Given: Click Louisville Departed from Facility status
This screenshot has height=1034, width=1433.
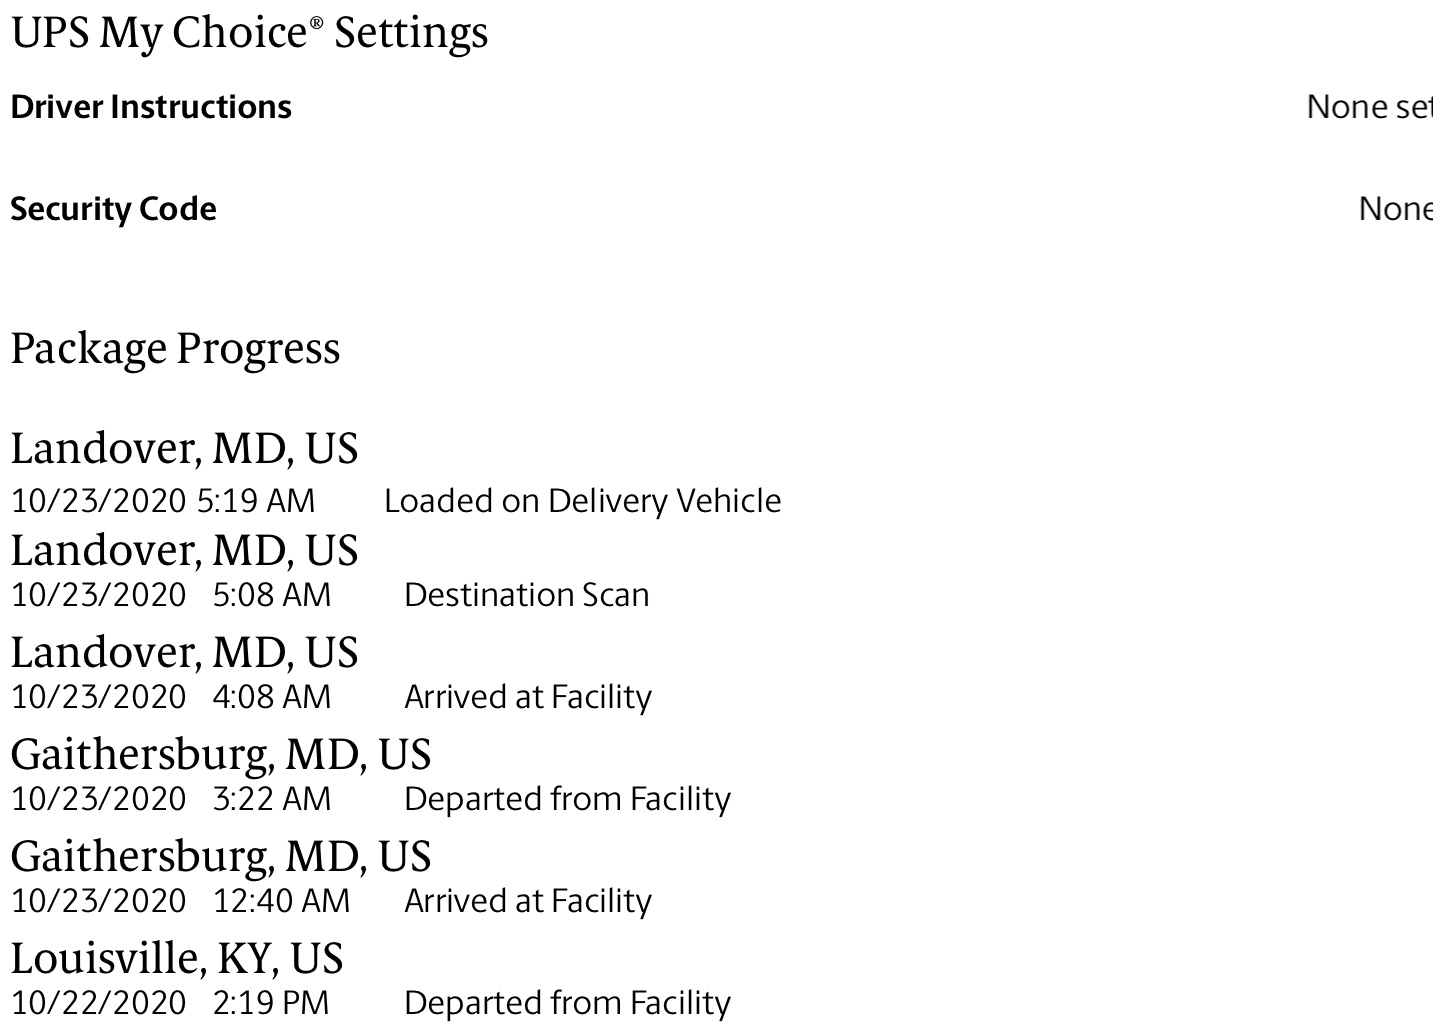Looking at the screenshot, I should pyautogui.click(x=568, y=1003).
